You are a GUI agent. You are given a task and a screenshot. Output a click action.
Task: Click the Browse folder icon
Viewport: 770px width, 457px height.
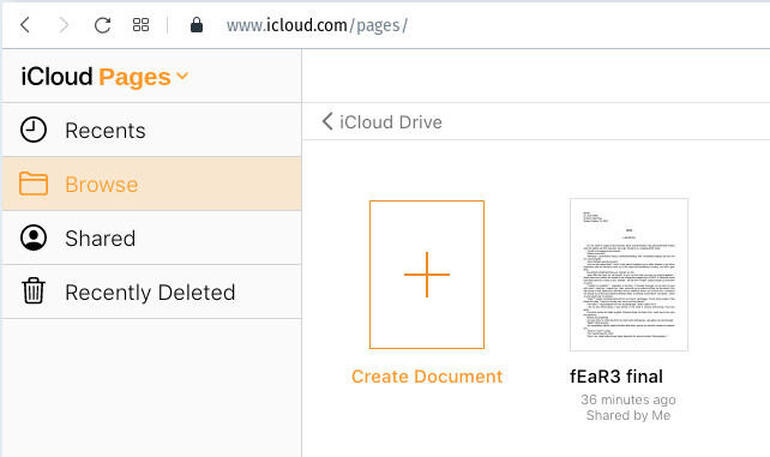pyautogui.click(x=33, y=184)
